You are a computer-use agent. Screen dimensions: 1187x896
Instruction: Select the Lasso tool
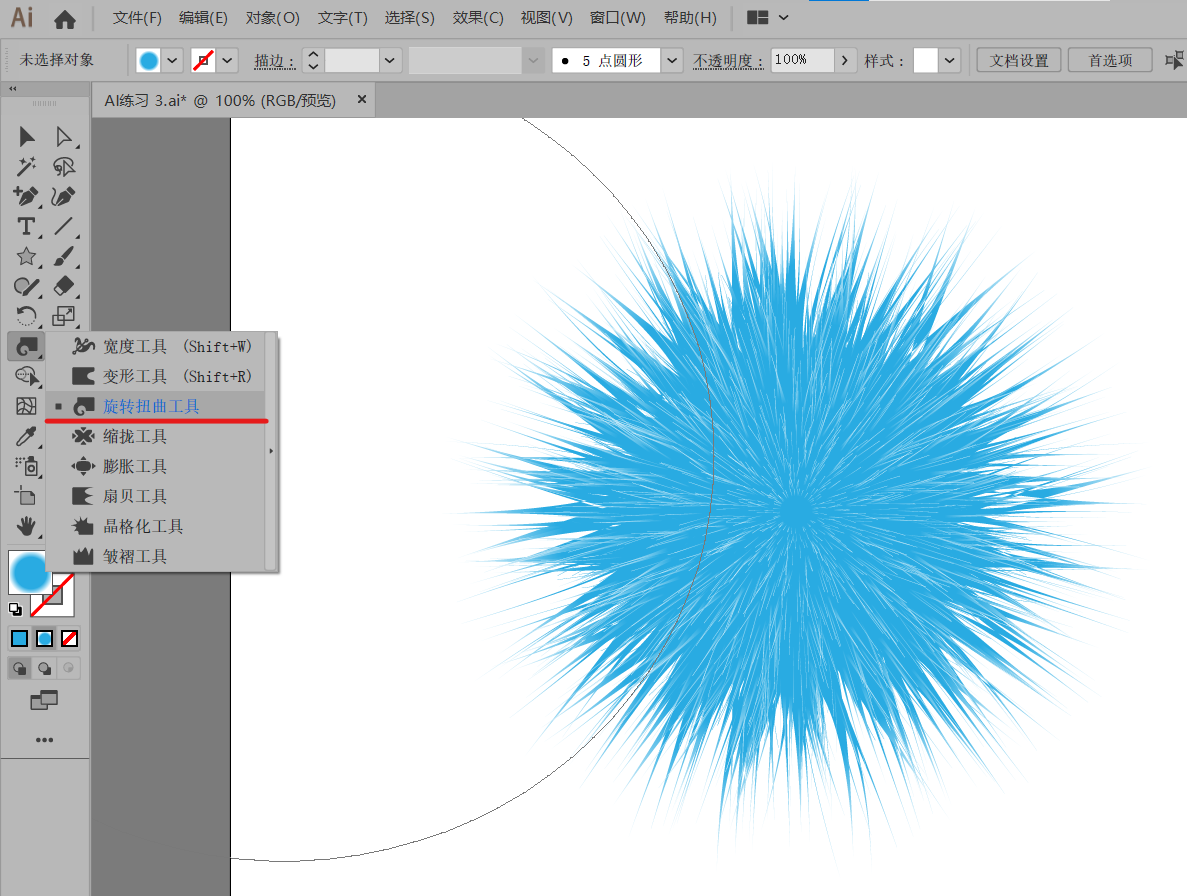(x=64, y=166)
